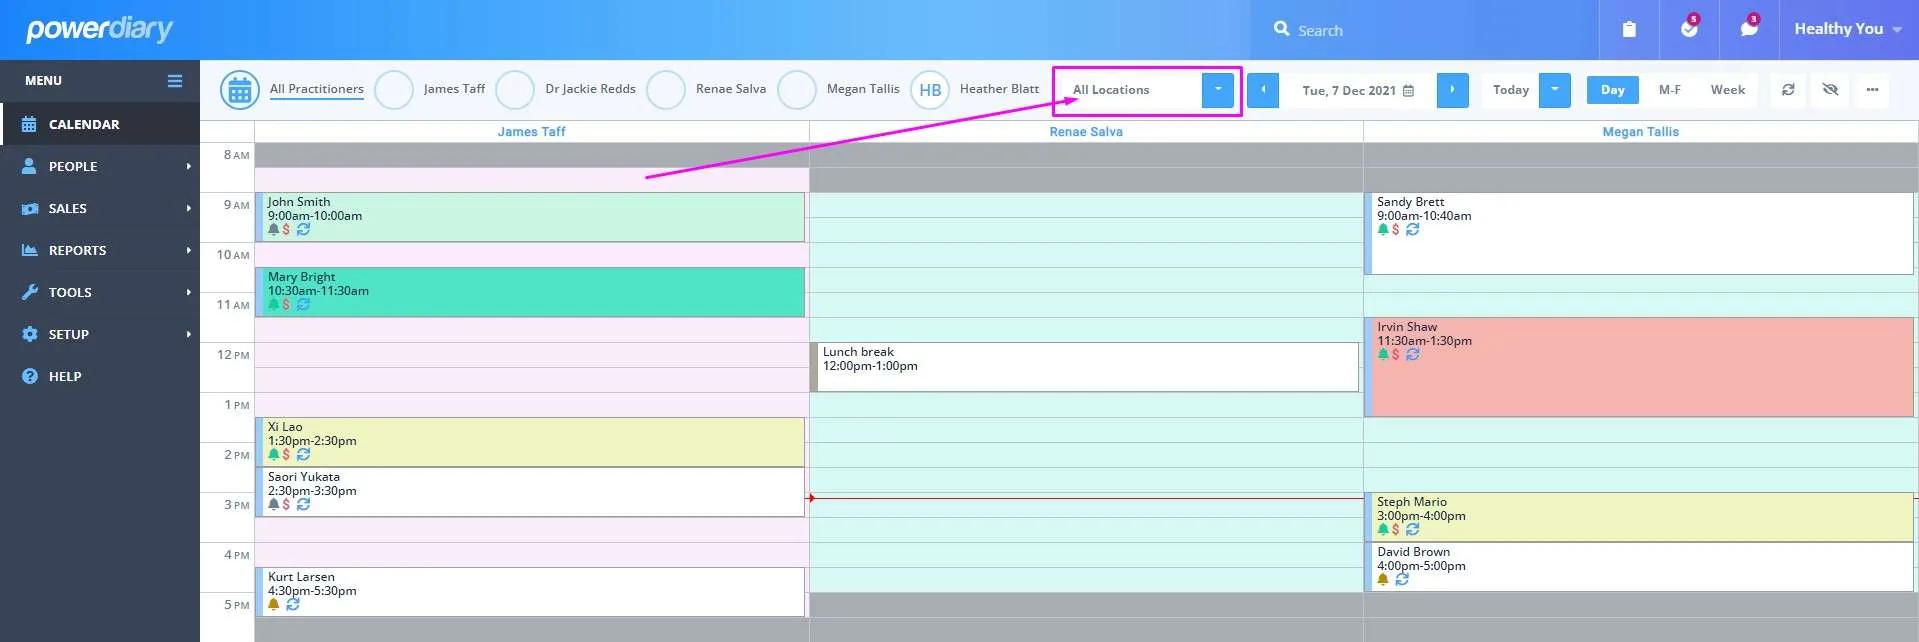Select Day calendar view
This screenshot has width=1919, height=642.
click(1612, 90)
